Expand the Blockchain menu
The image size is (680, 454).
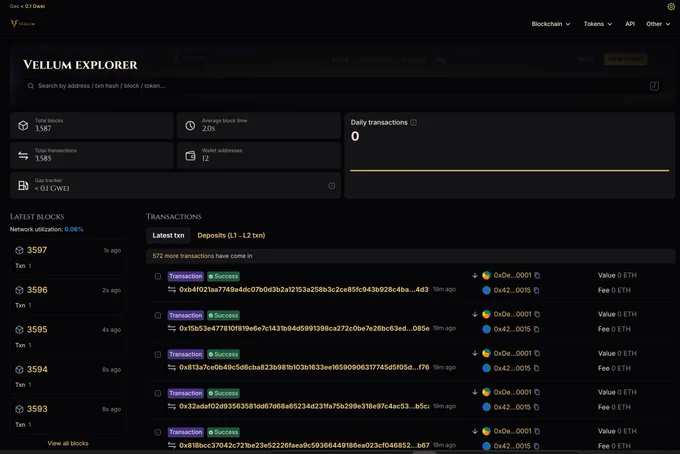551,24
